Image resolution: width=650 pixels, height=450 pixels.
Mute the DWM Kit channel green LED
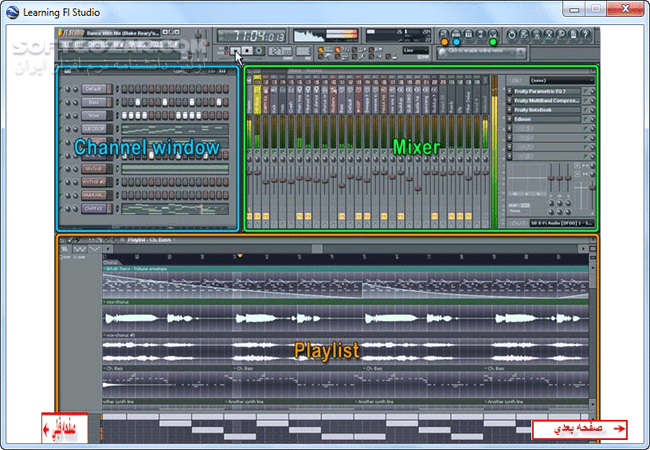click(x=61, y=208)
